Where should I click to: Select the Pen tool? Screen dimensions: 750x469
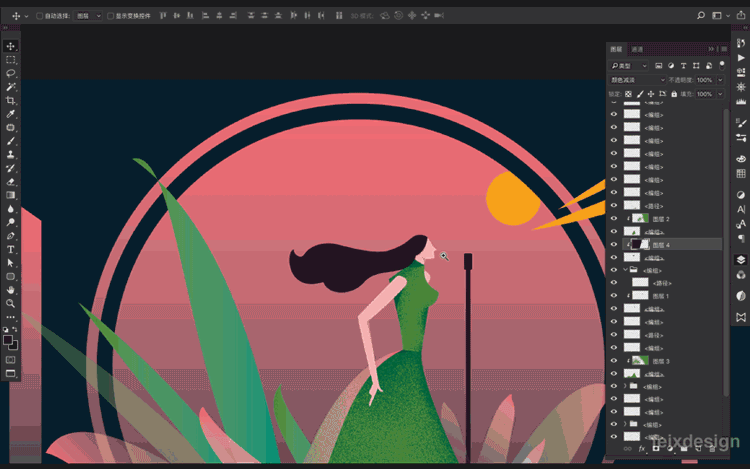11,236
